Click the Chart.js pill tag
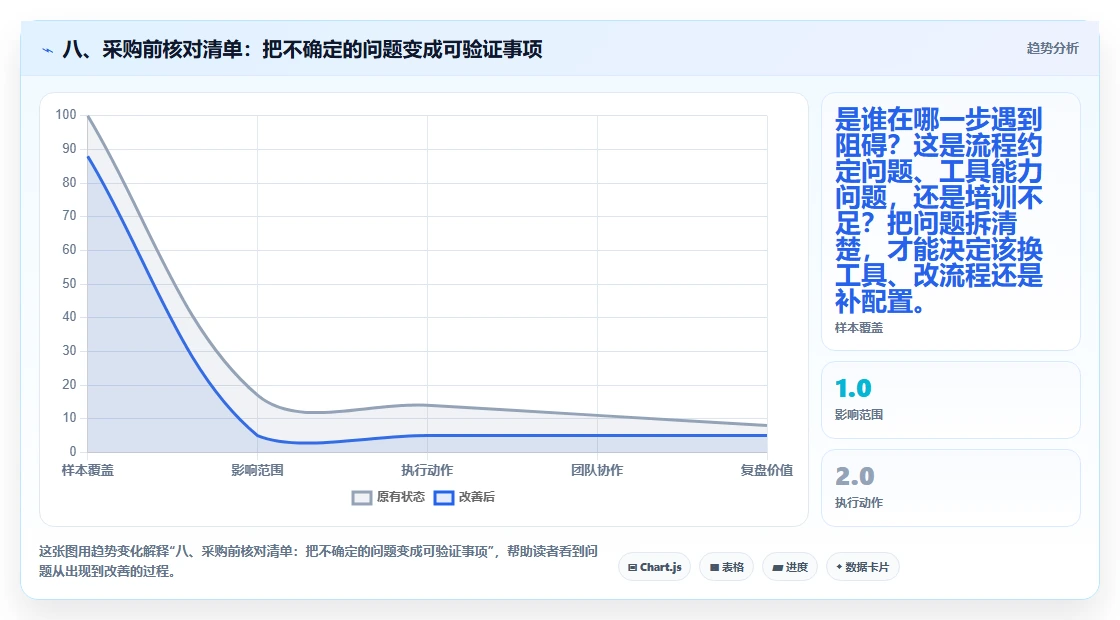 click(654, 567)
